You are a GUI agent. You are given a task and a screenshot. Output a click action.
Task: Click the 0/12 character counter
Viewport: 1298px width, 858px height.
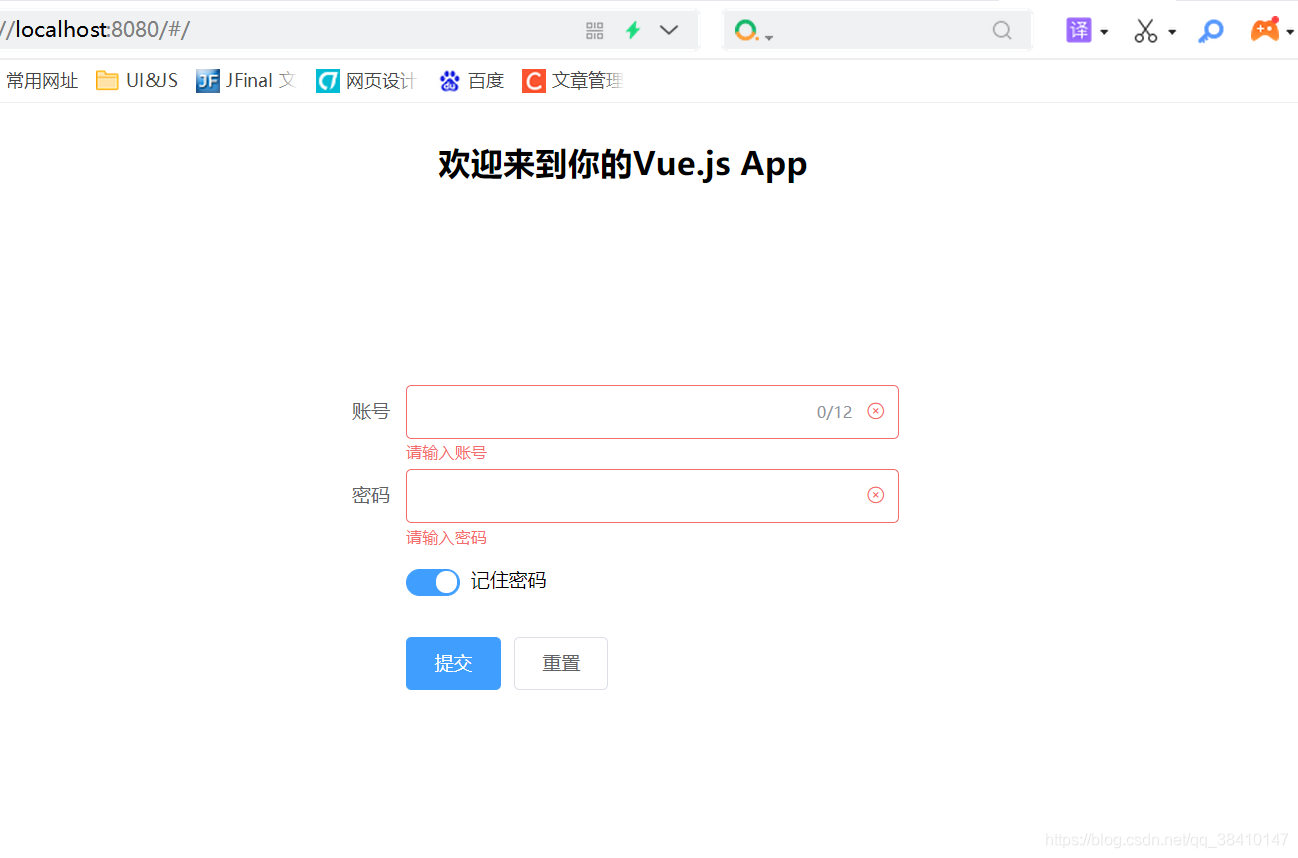(835, 412)
